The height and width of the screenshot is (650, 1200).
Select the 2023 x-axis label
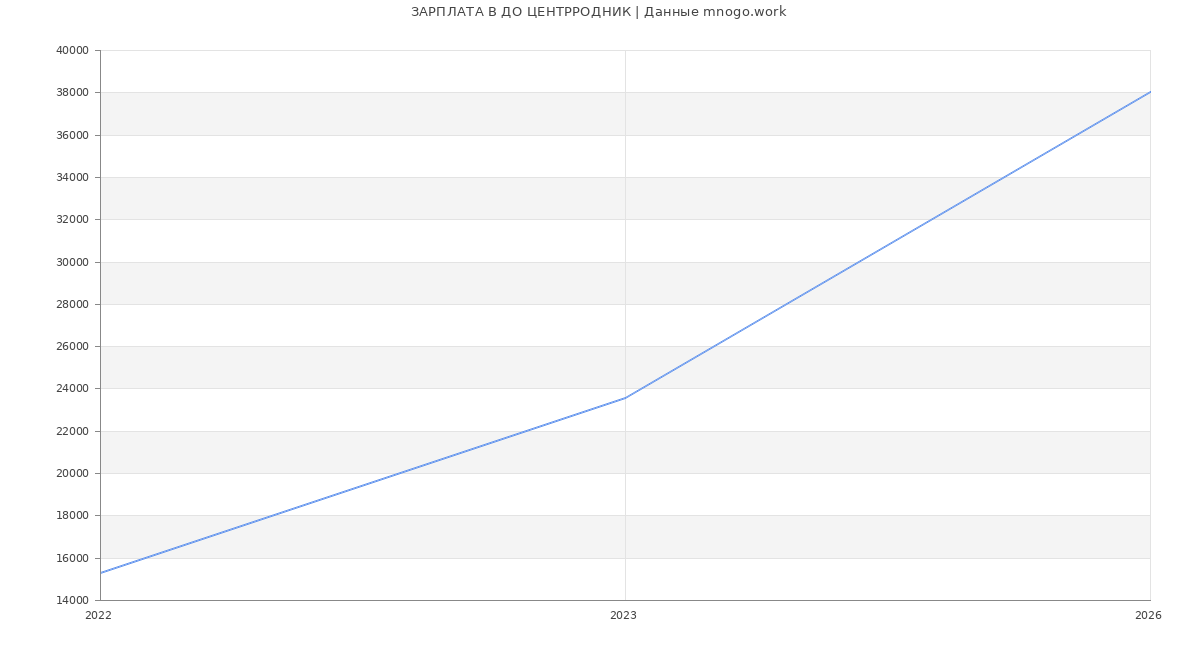[623, 616]
